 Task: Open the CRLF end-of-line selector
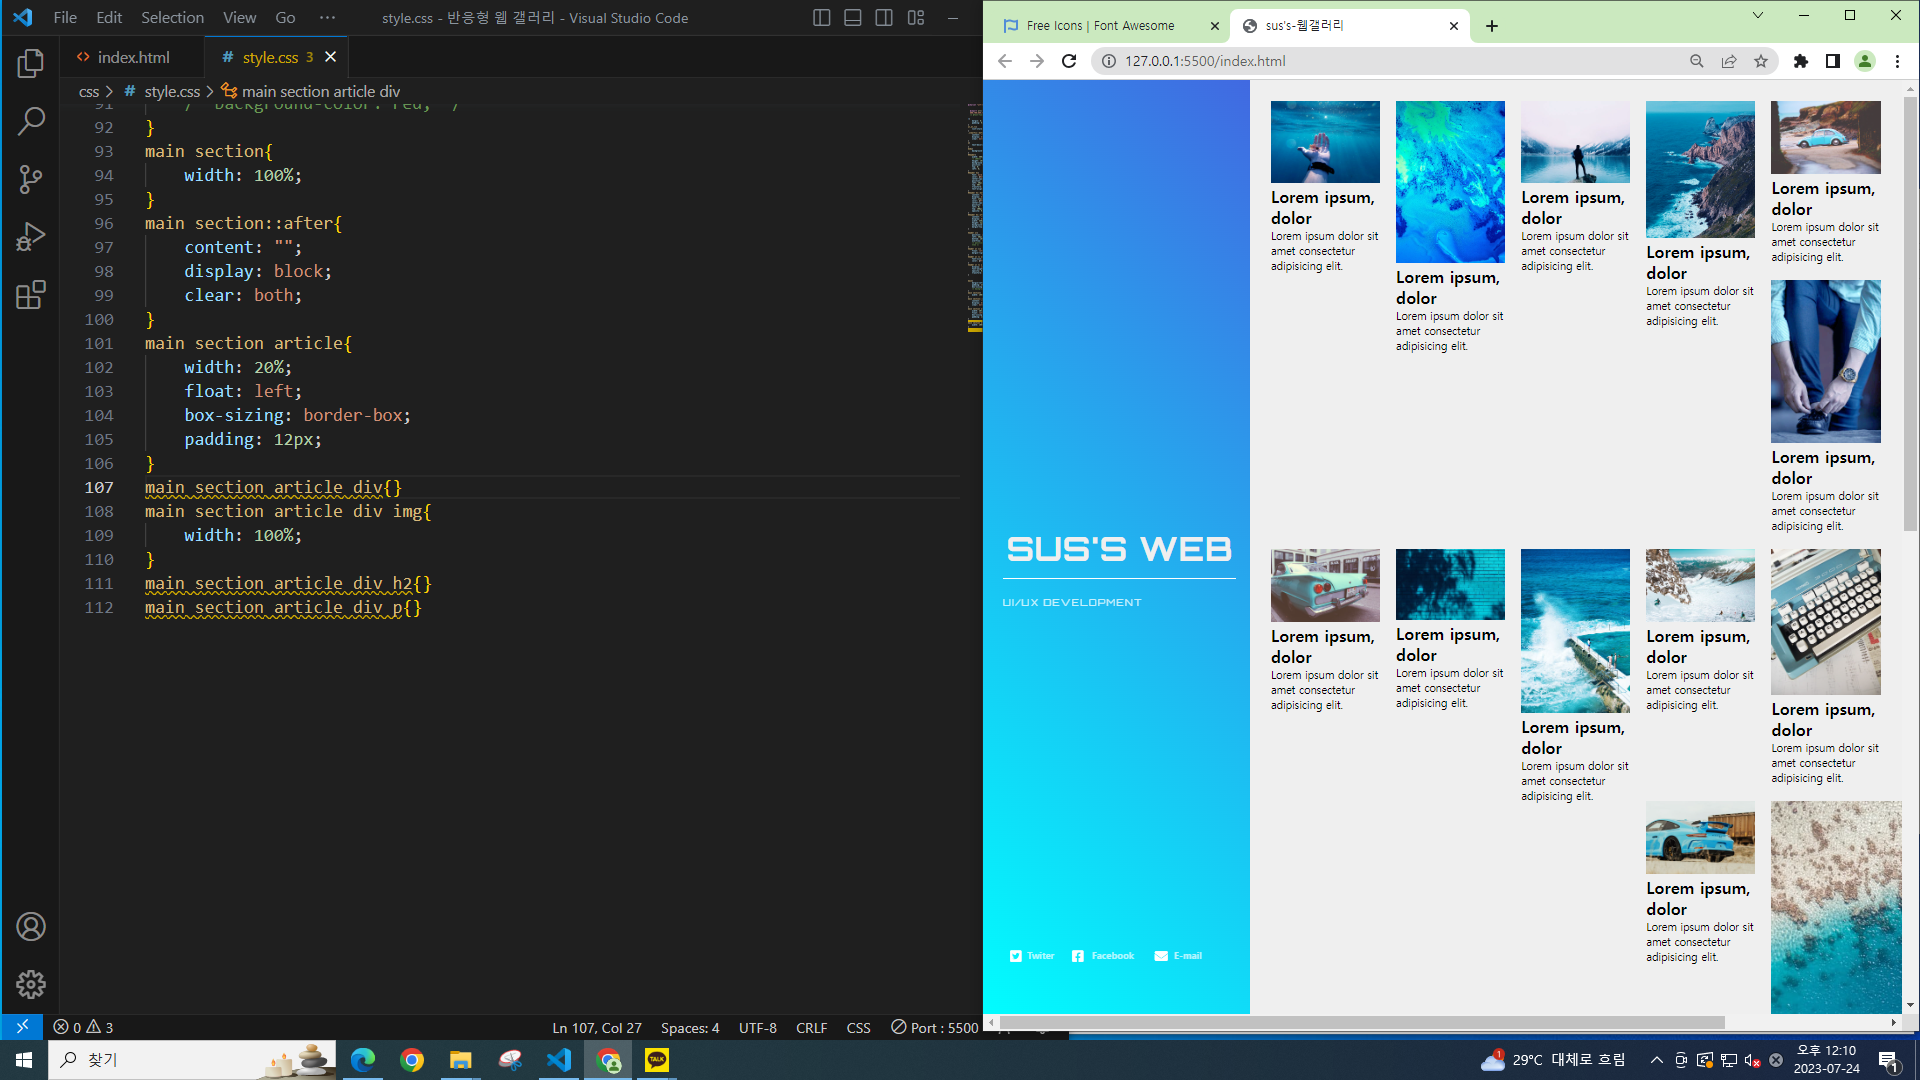[811, 1028]
